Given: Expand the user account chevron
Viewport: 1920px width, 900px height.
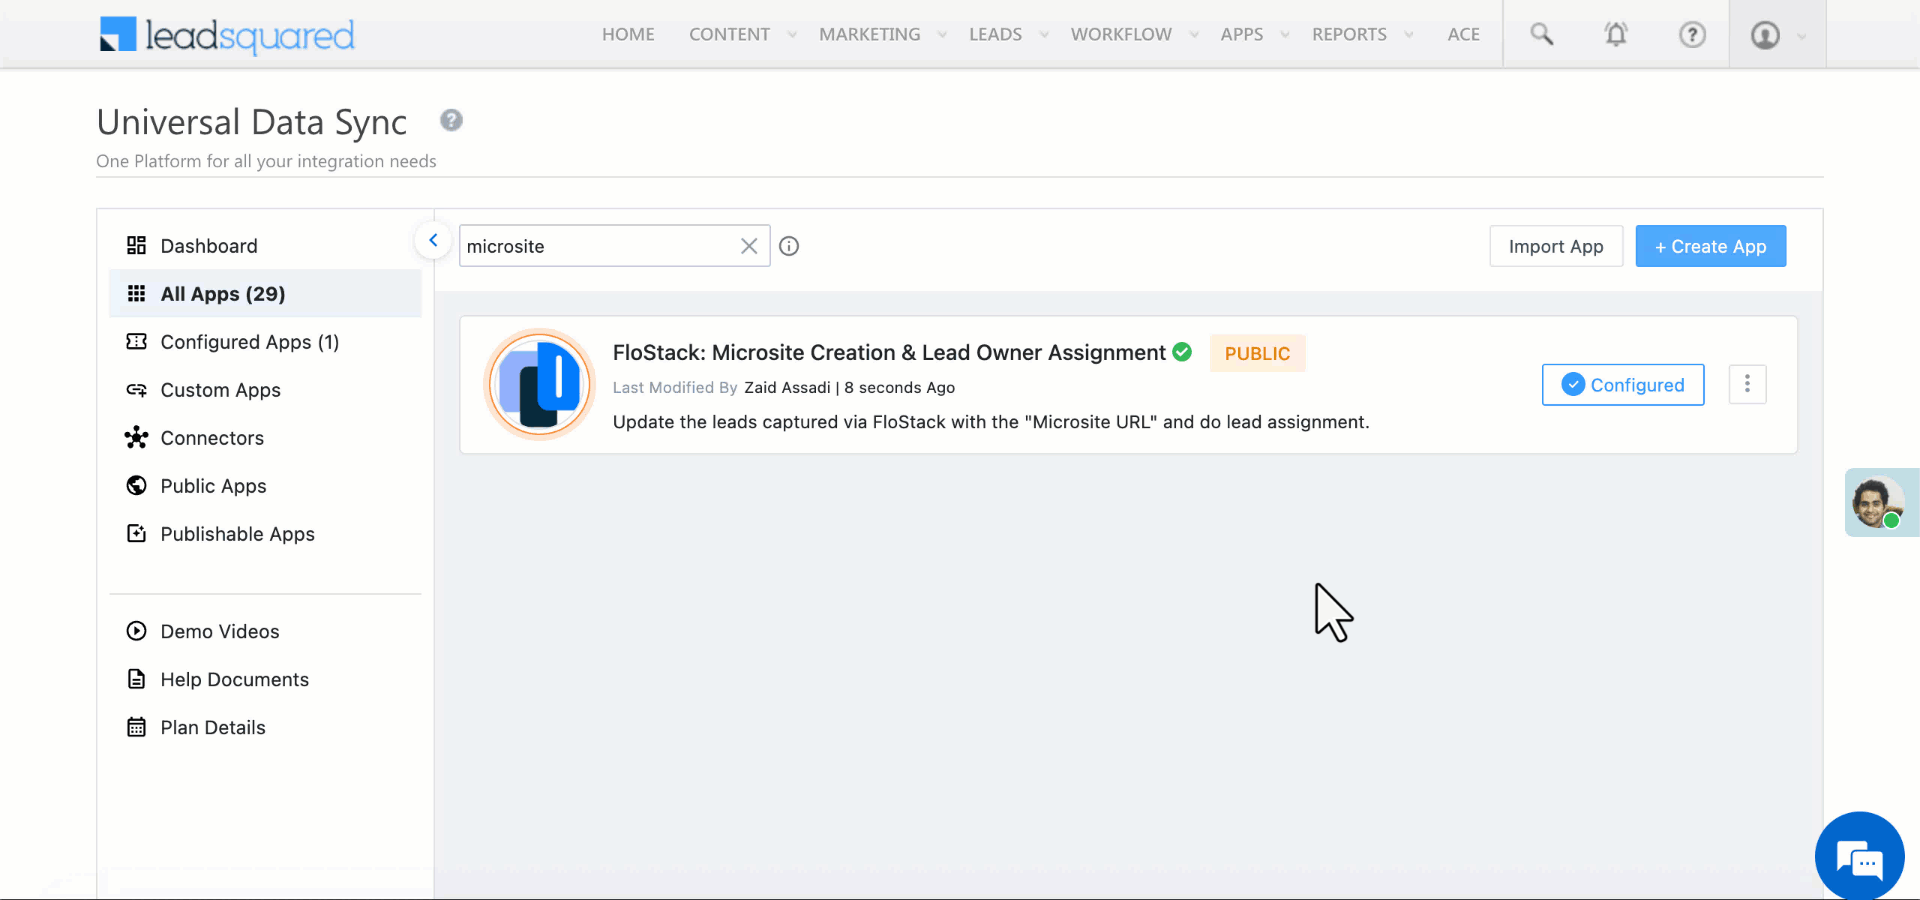Looking at the screenshot, I should pos(1802,36).
